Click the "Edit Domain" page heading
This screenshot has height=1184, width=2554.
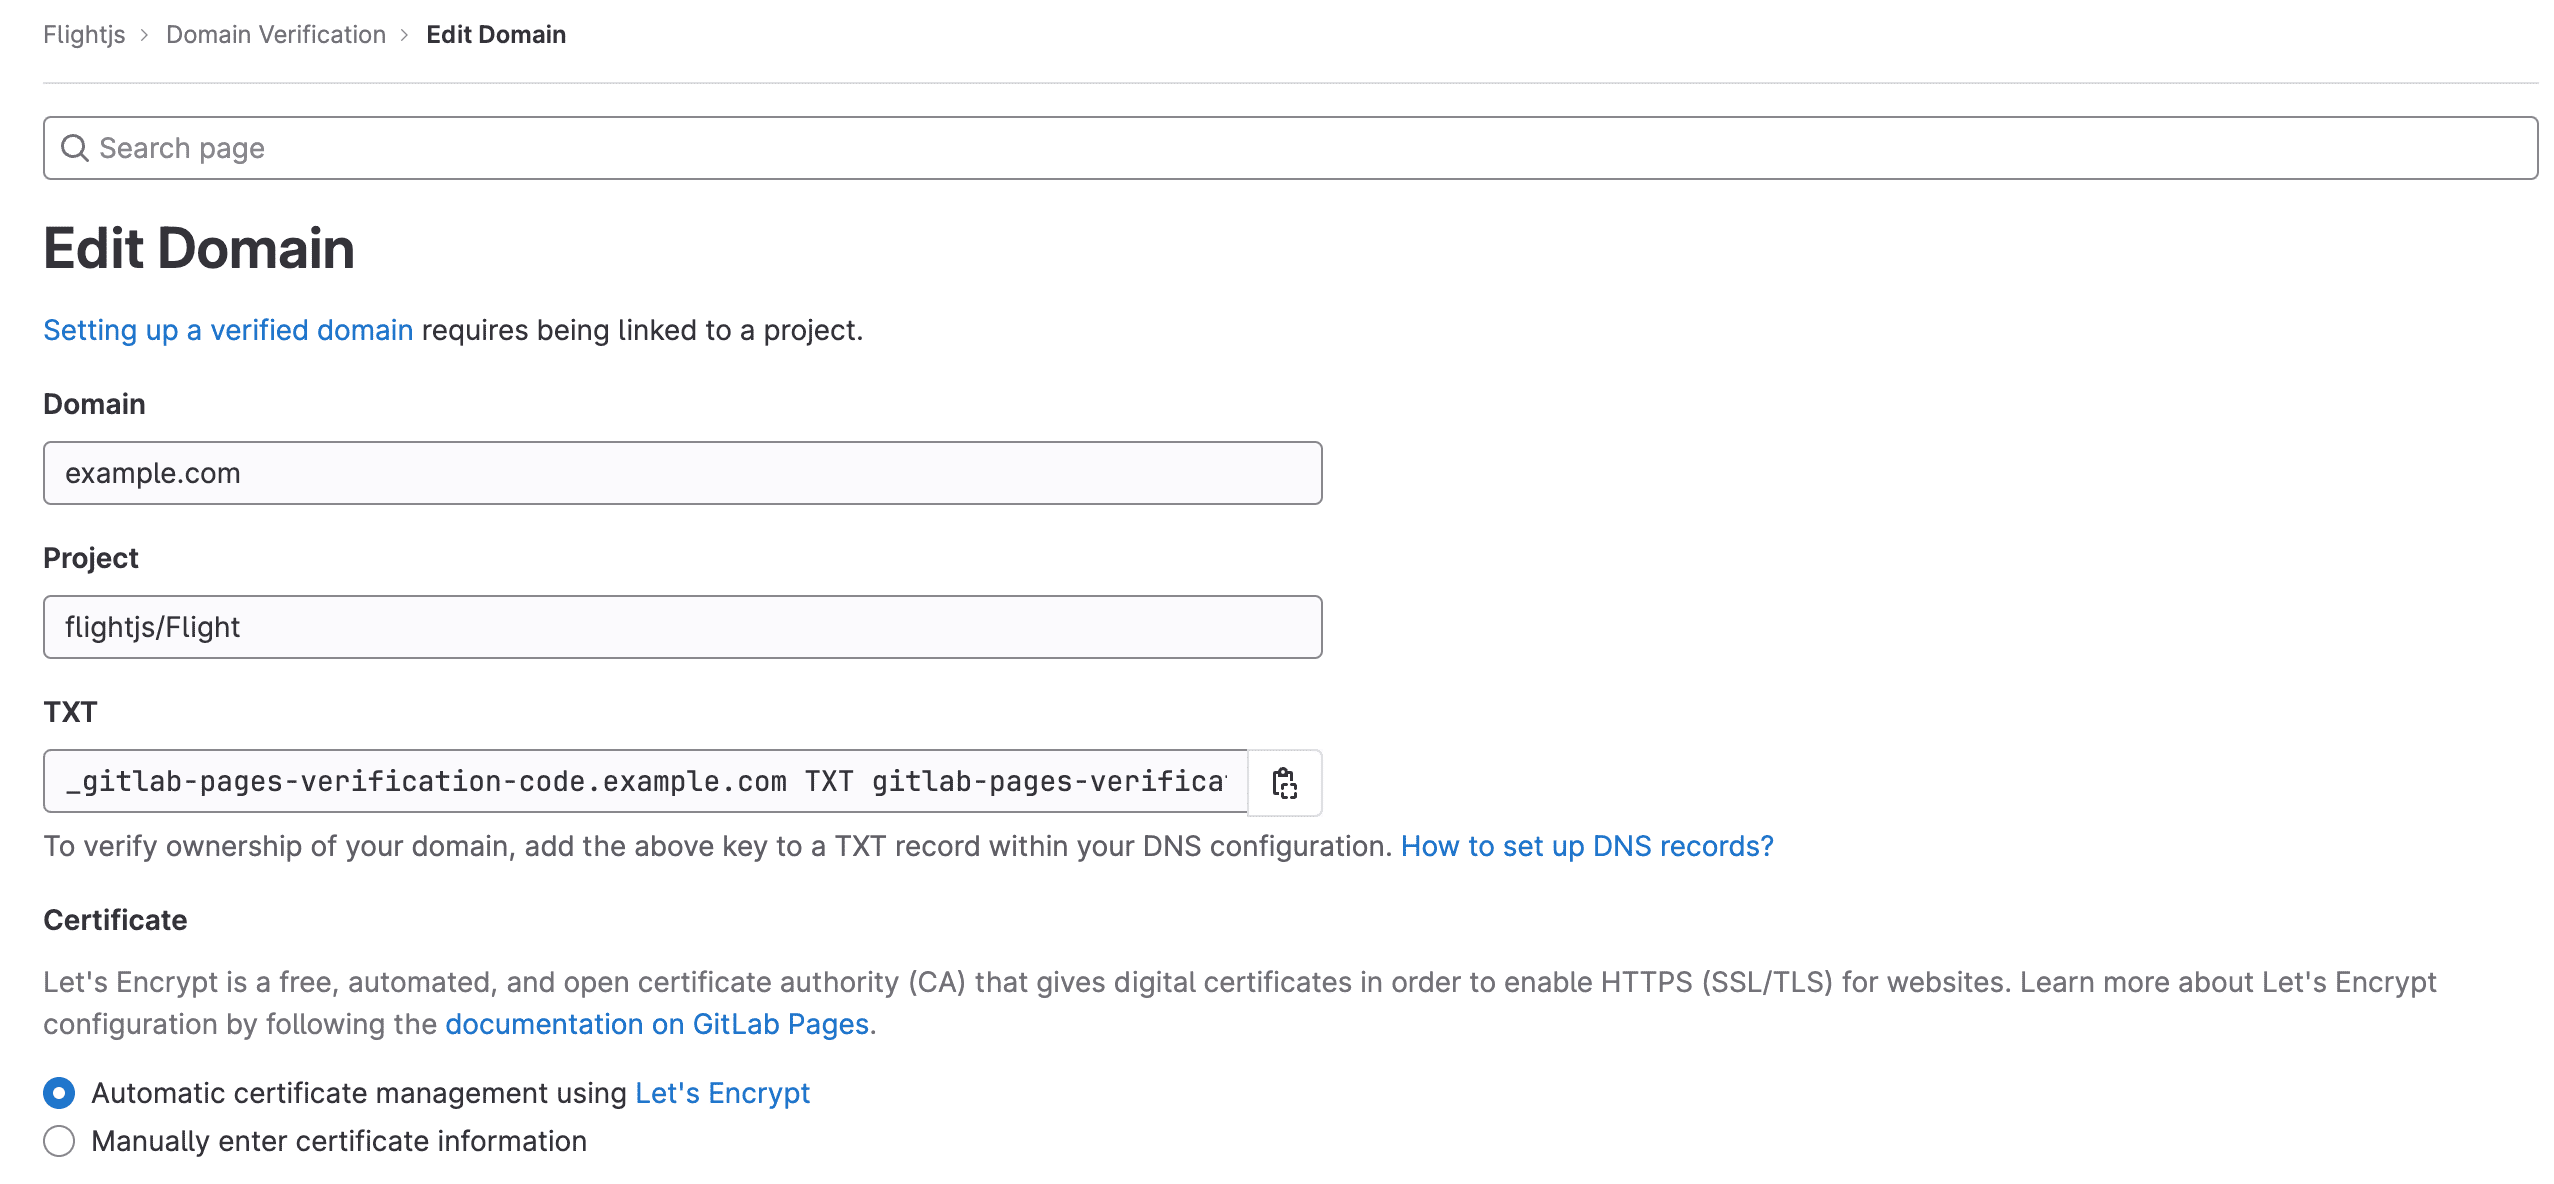click(x=198, y=249)
